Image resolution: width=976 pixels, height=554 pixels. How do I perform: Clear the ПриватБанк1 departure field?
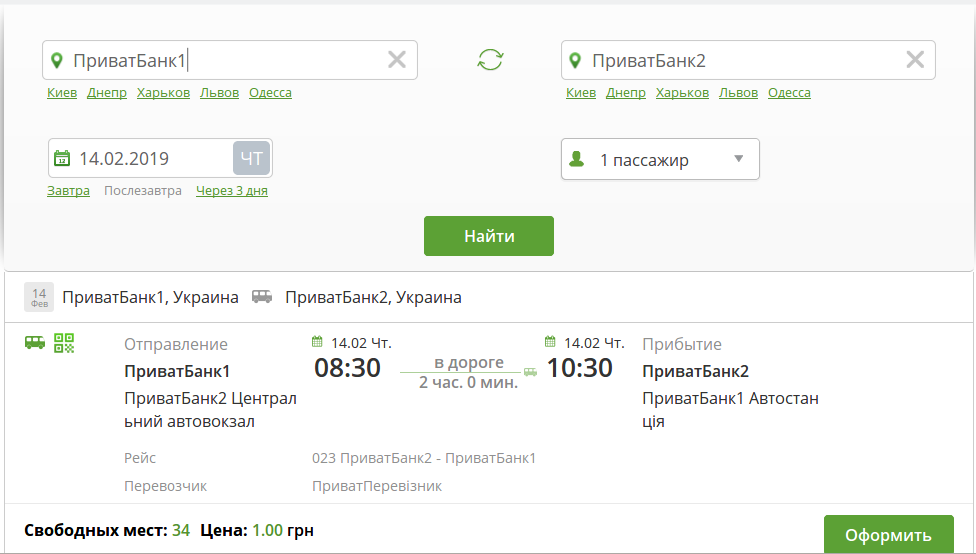click(397, 60)
